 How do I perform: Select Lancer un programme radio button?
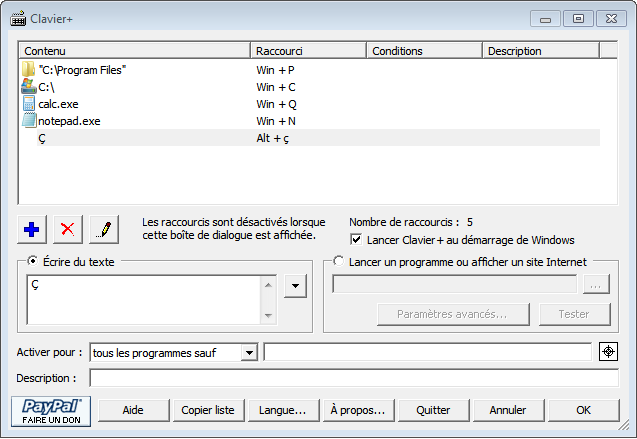pyautogui.click(x=338, y=261)
